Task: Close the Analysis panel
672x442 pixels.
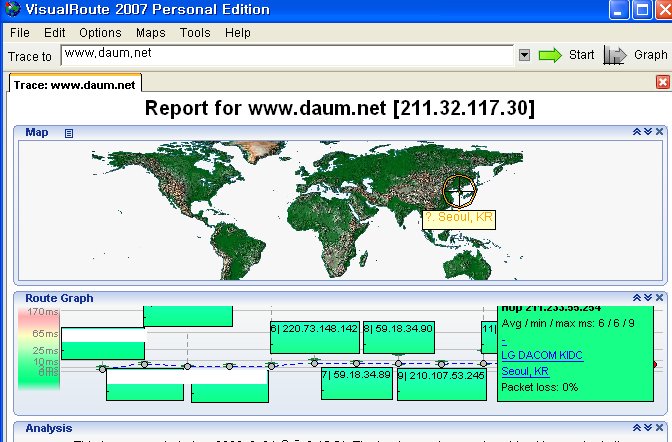Action: click(659, 427)
